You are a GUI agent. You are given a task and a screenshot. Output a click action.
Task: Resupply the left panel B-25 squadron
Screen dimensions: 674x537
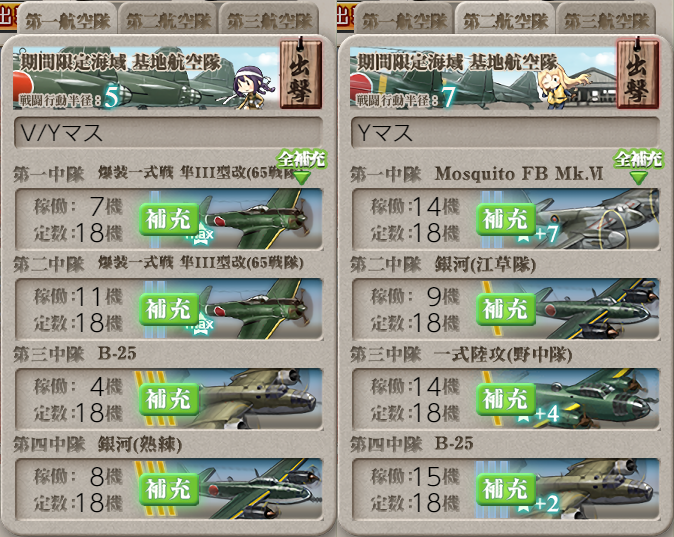pos(169,399)
